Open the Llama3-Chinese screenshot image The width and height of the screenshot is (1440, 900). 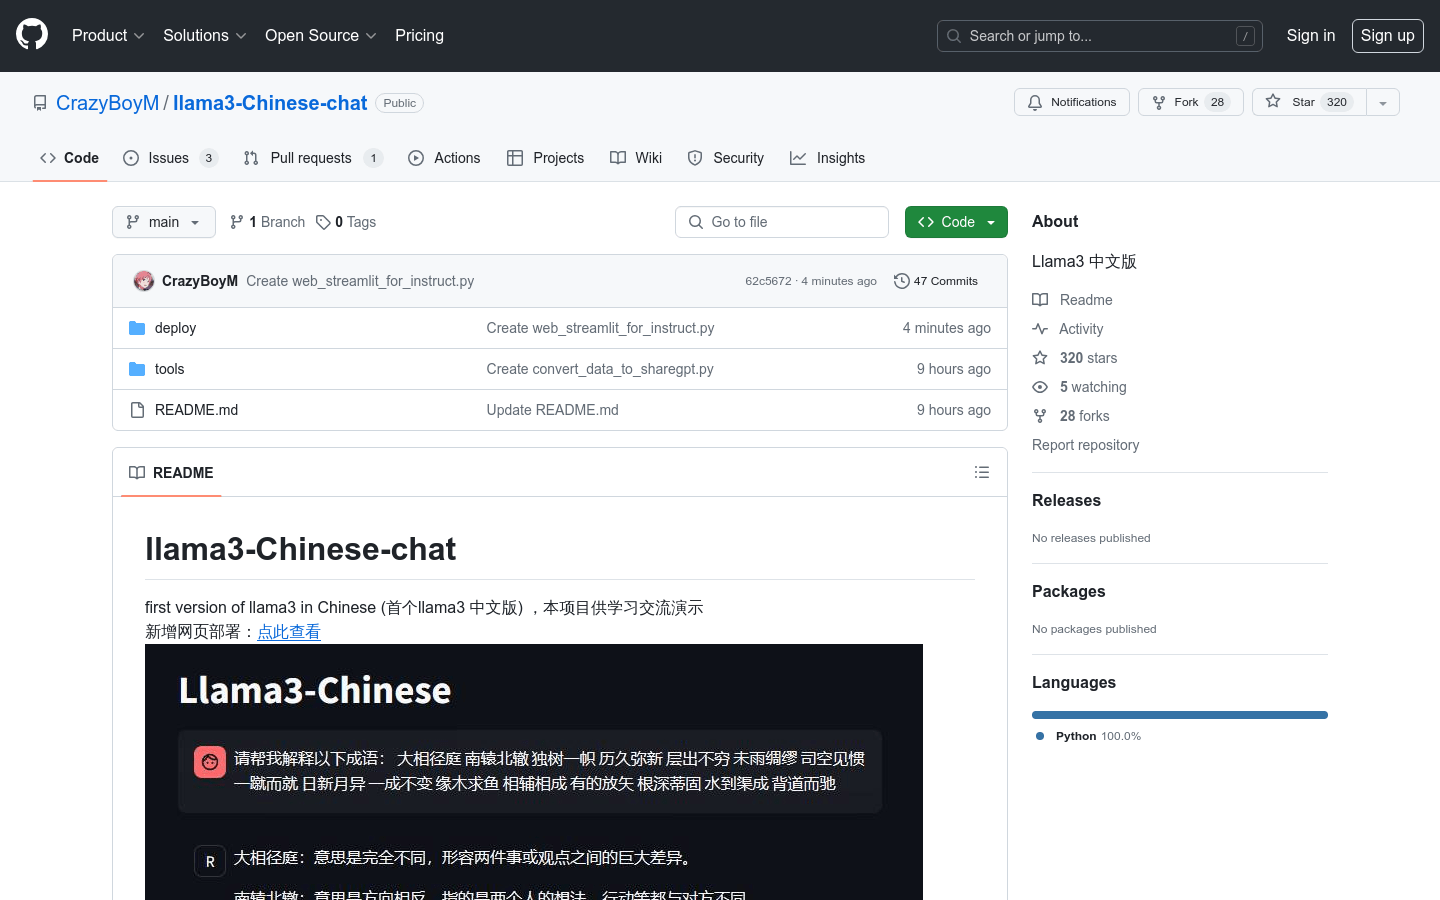click(x=534, y=772)
